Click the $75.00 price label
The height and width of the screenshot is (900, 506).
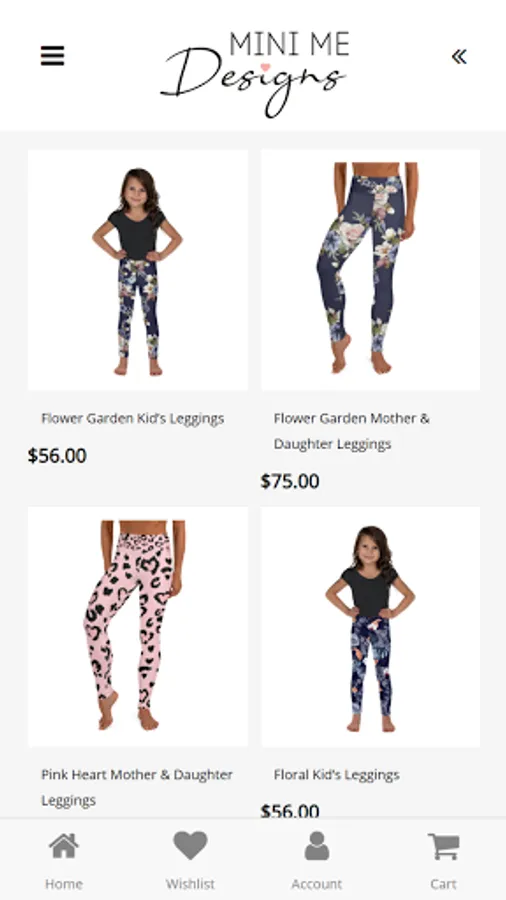click(x=290, y=481)
